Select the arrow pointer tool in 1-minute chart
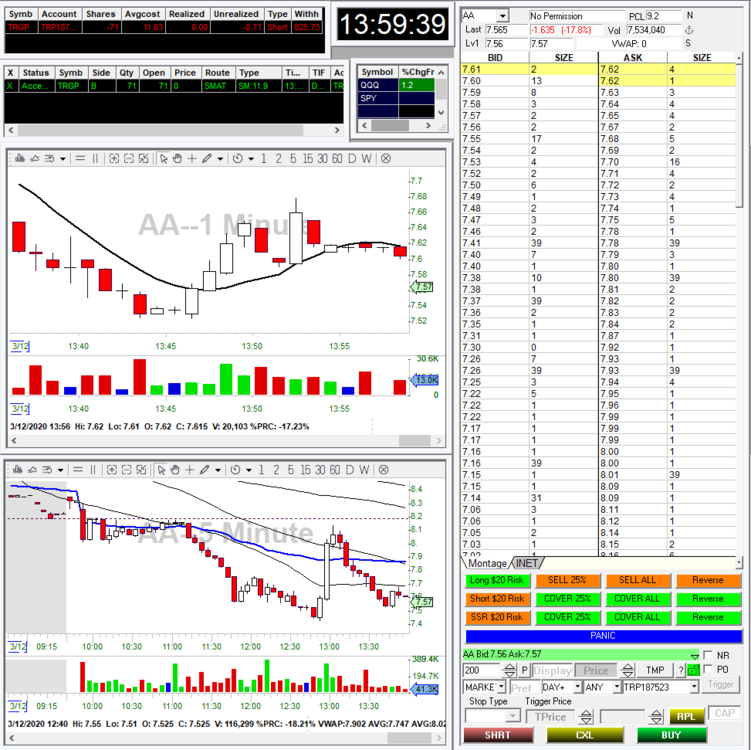Screen dimensions: 751x750 pos(164,159)
